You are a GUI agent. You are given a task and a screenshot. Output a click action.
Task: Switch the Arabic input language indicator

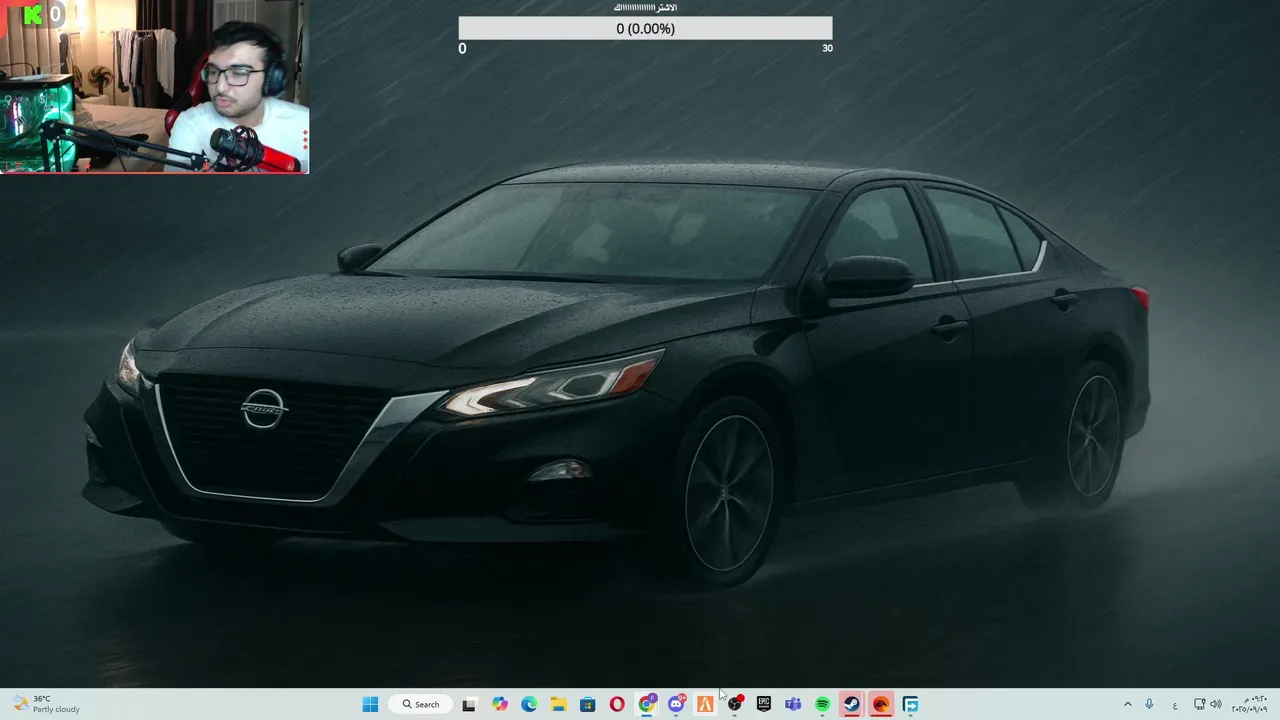pyautogui.click(x=1175, y=704)
